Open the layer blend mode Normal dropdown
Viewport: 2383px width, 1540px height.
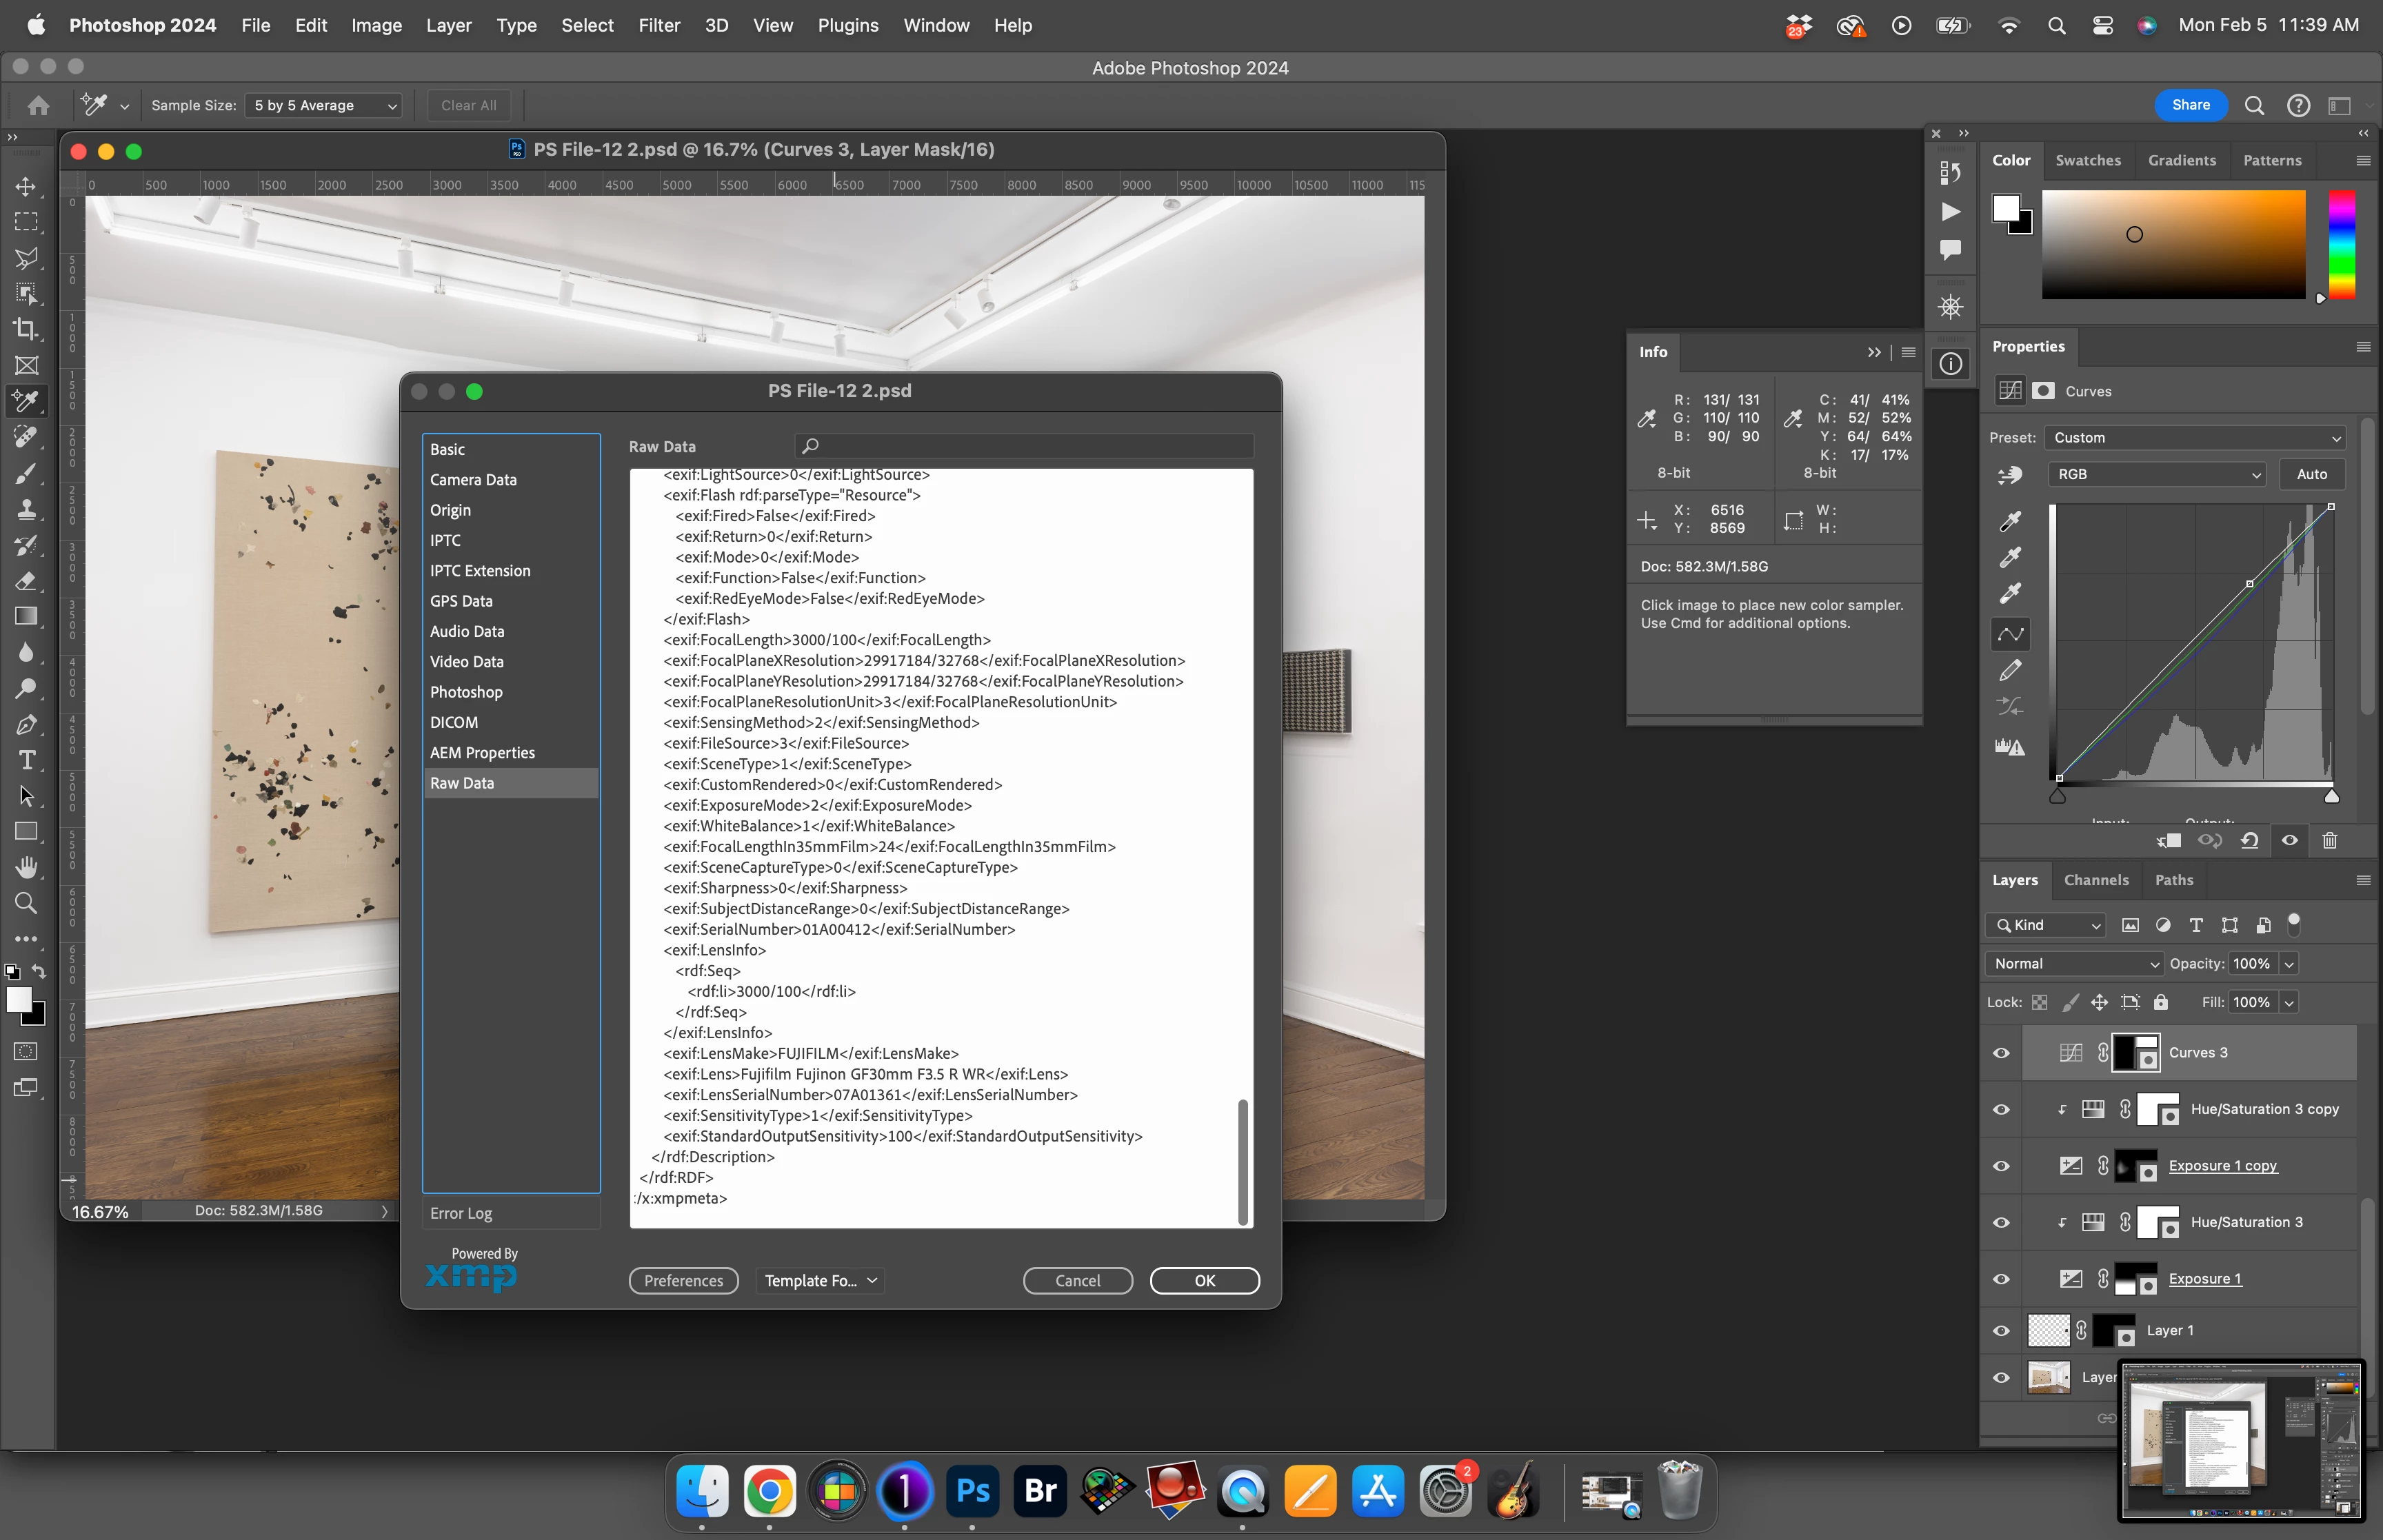point(2075,963)
